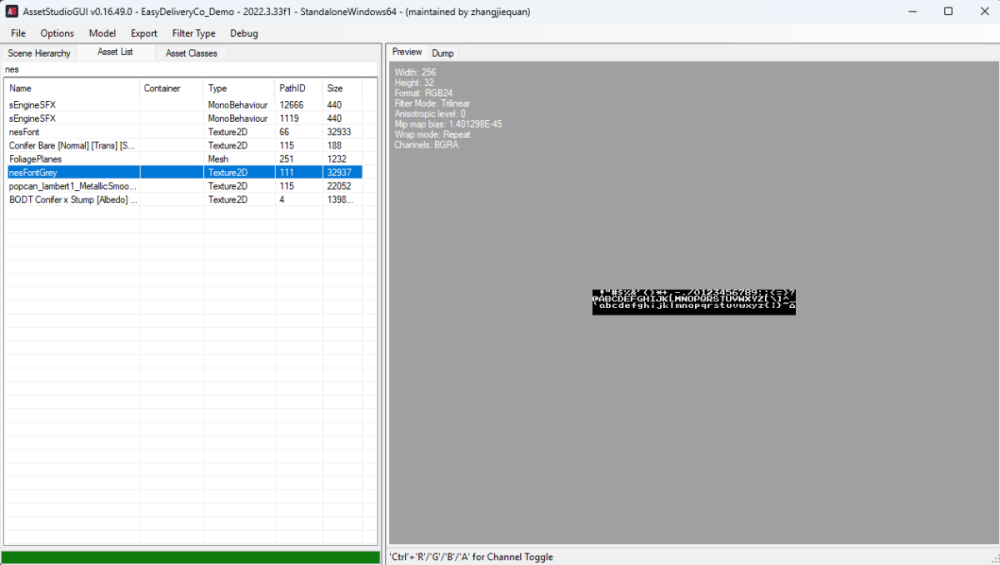Screen dimensions: 1000x565
Task: Switch to the Scene Hierarchy tab
Action: coord(39,53)
